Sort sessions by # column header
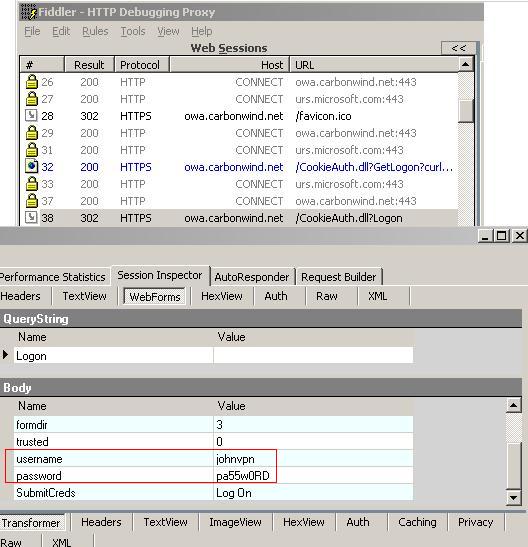Screen dimensions: 528x547 (x=42, y=65)
